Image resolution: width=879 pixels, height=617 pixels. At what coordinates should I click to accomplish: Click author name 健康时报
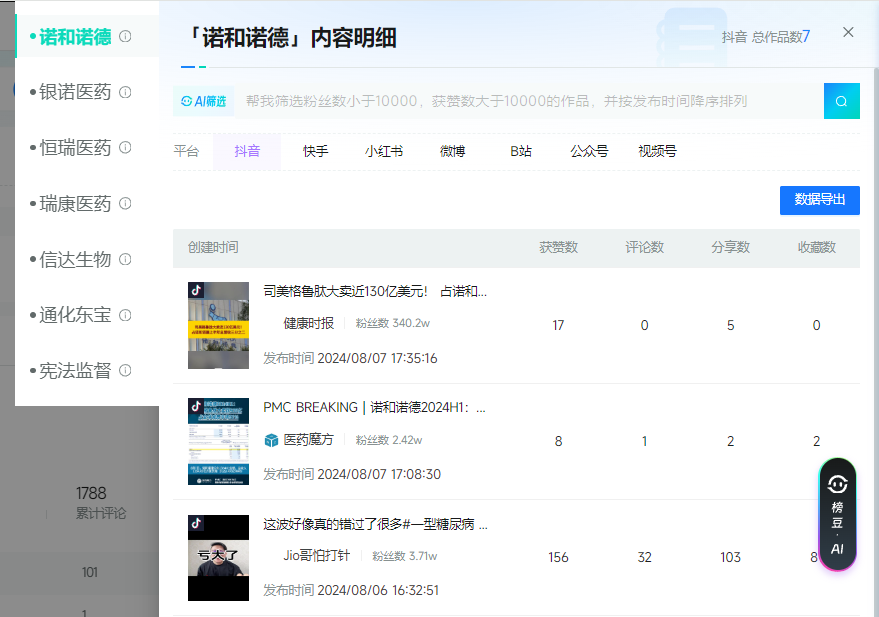pos(308,323)
